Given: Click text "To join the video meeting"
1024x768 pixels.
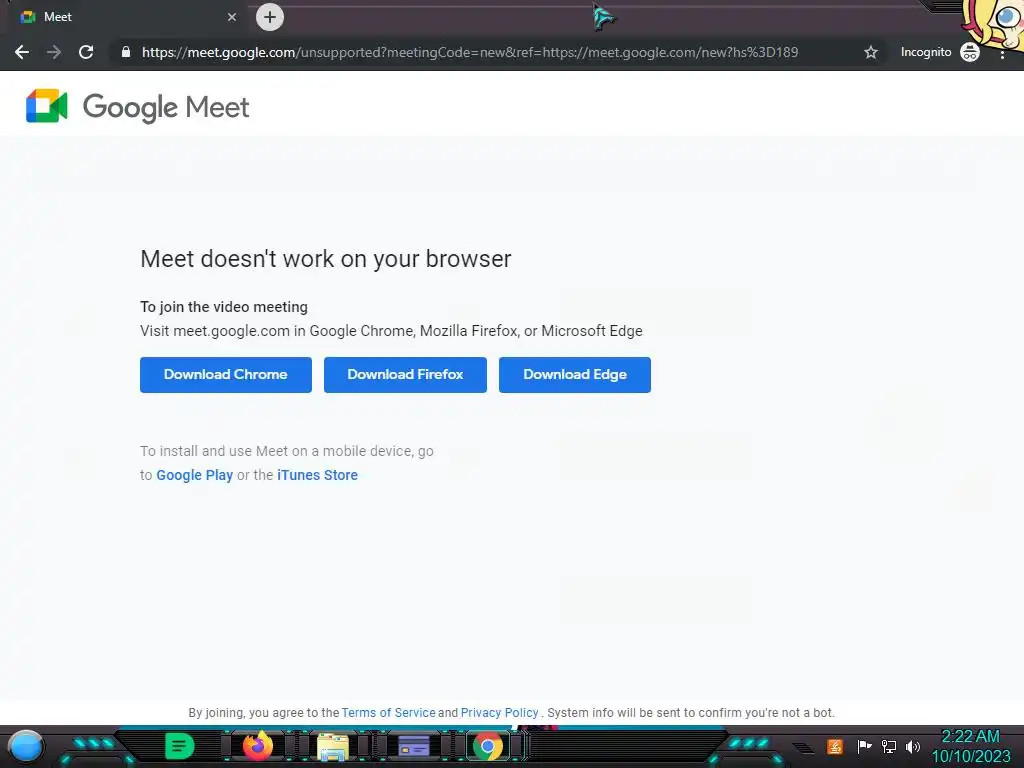Looking at the screenshot, I should [224, 307].
